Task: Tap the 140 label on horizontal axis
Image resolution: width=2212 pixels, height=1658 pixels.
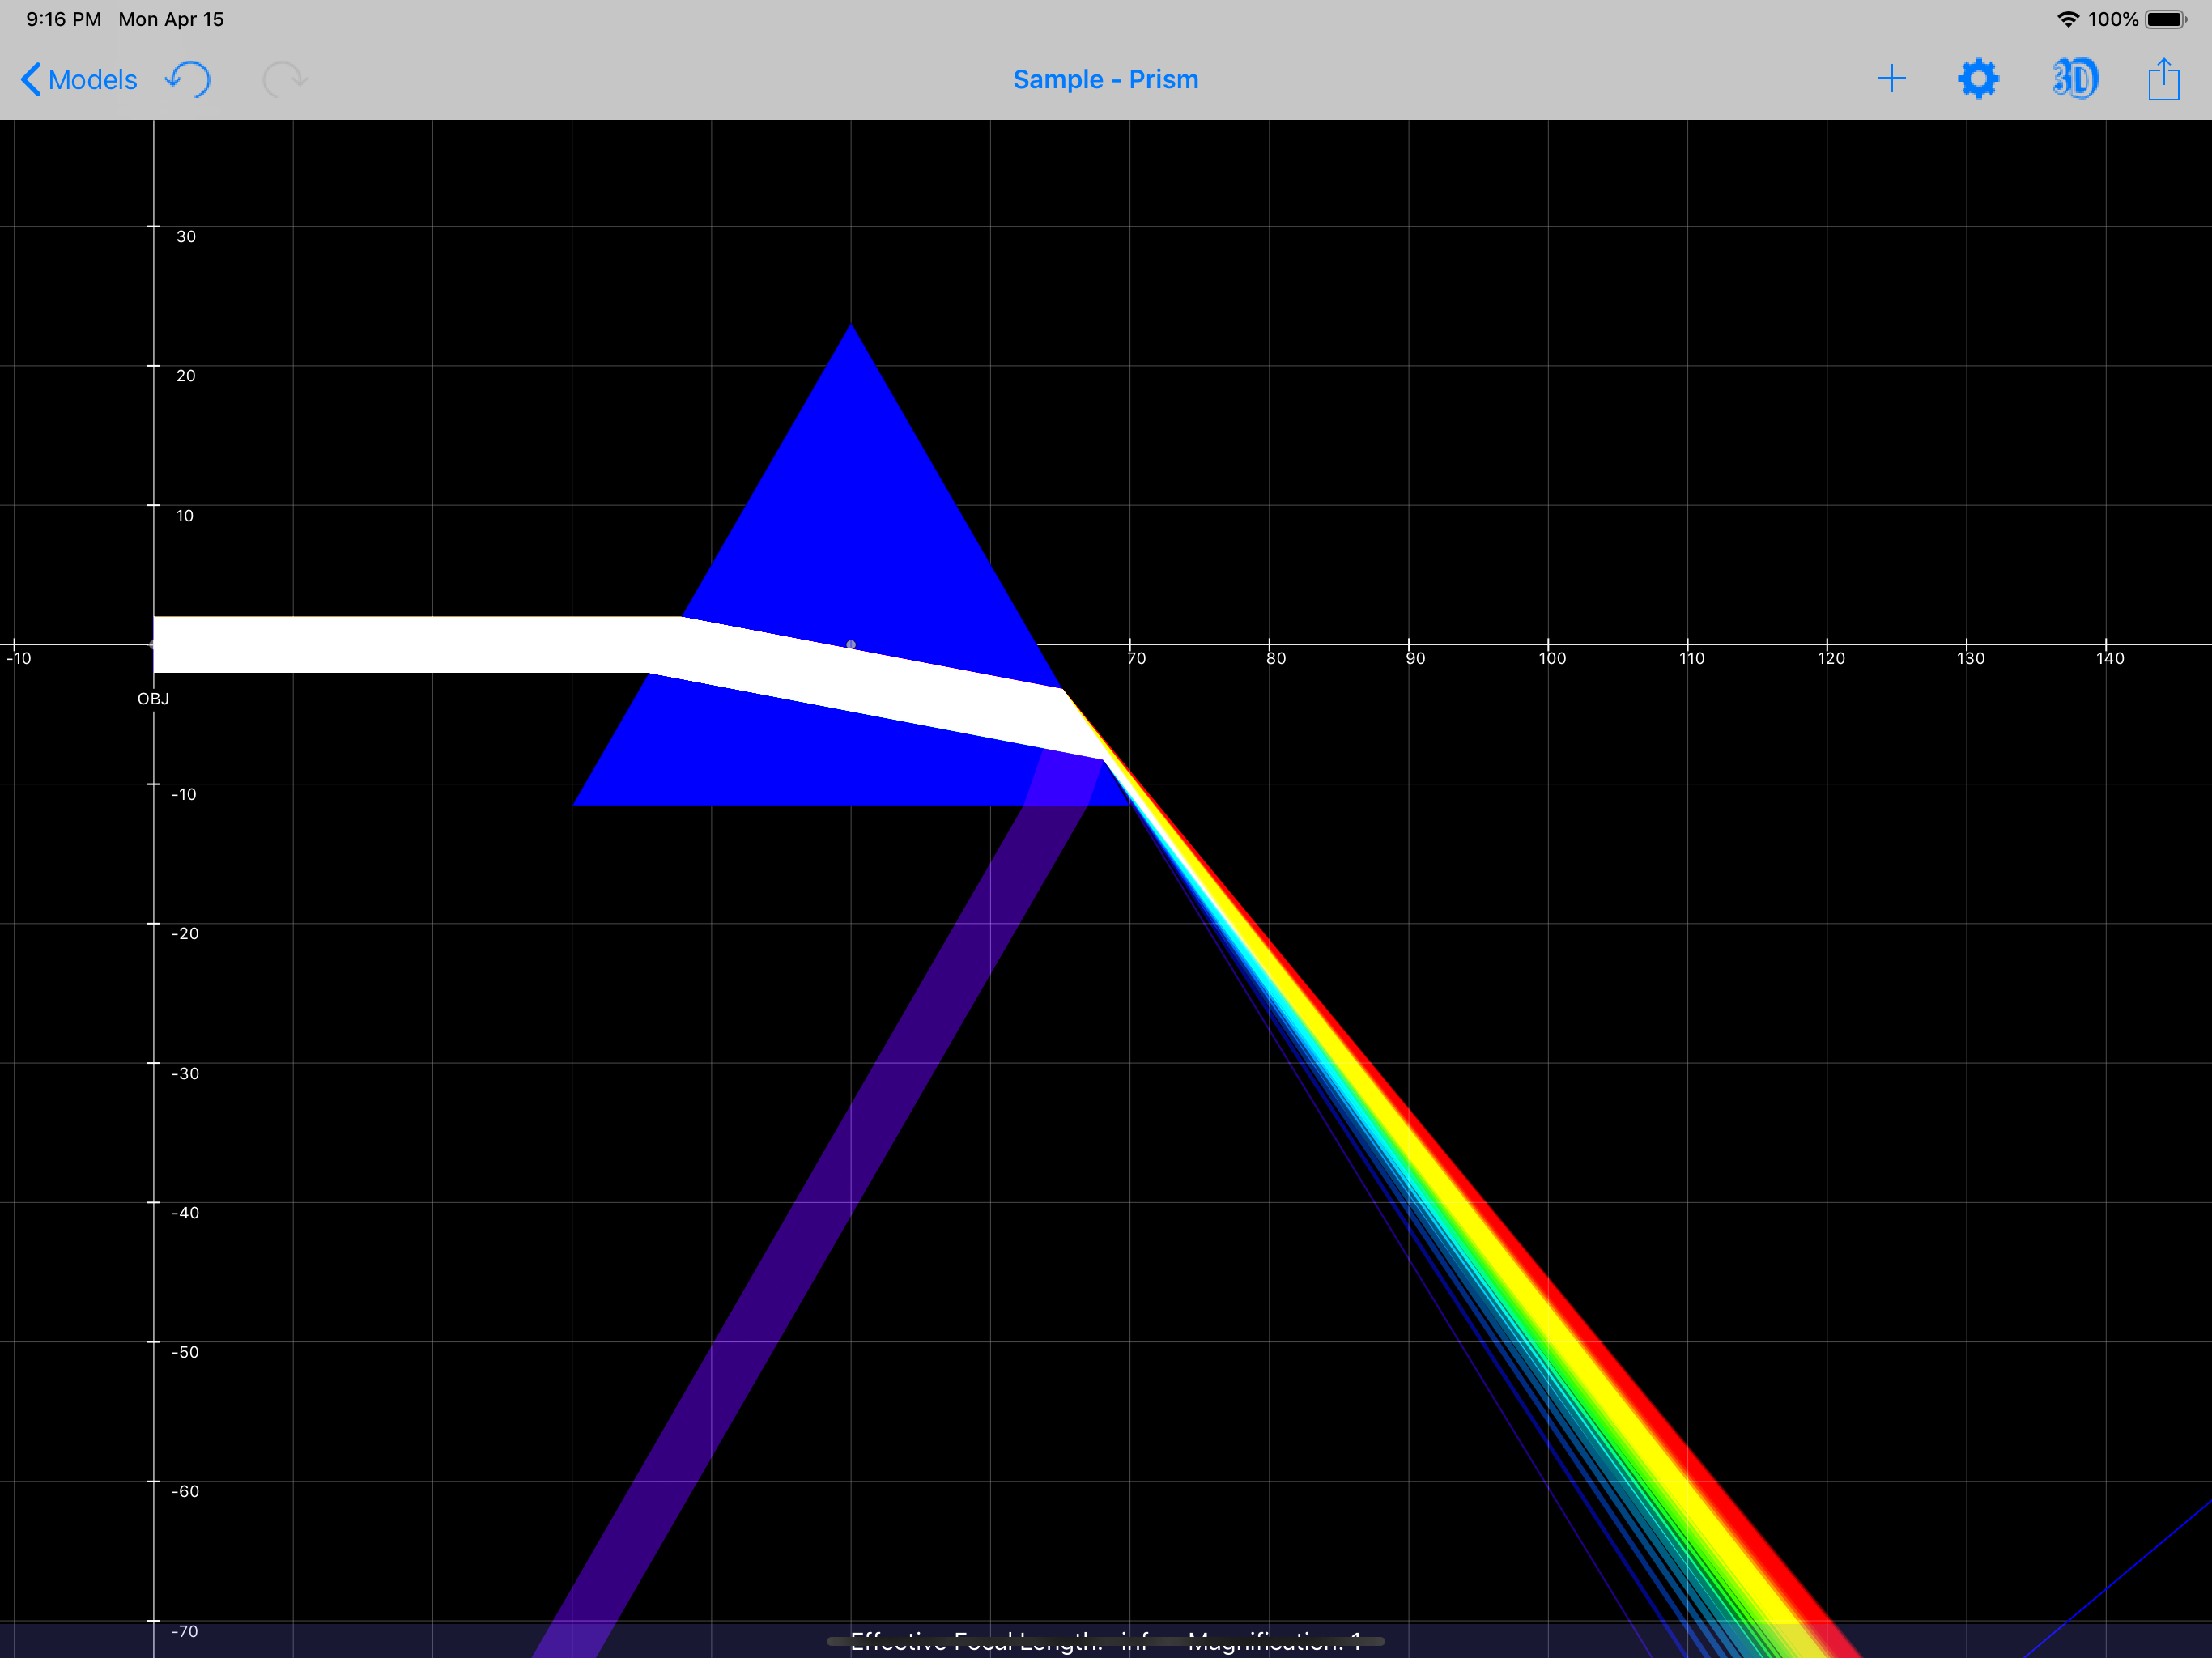Action: click(2110, 658)
